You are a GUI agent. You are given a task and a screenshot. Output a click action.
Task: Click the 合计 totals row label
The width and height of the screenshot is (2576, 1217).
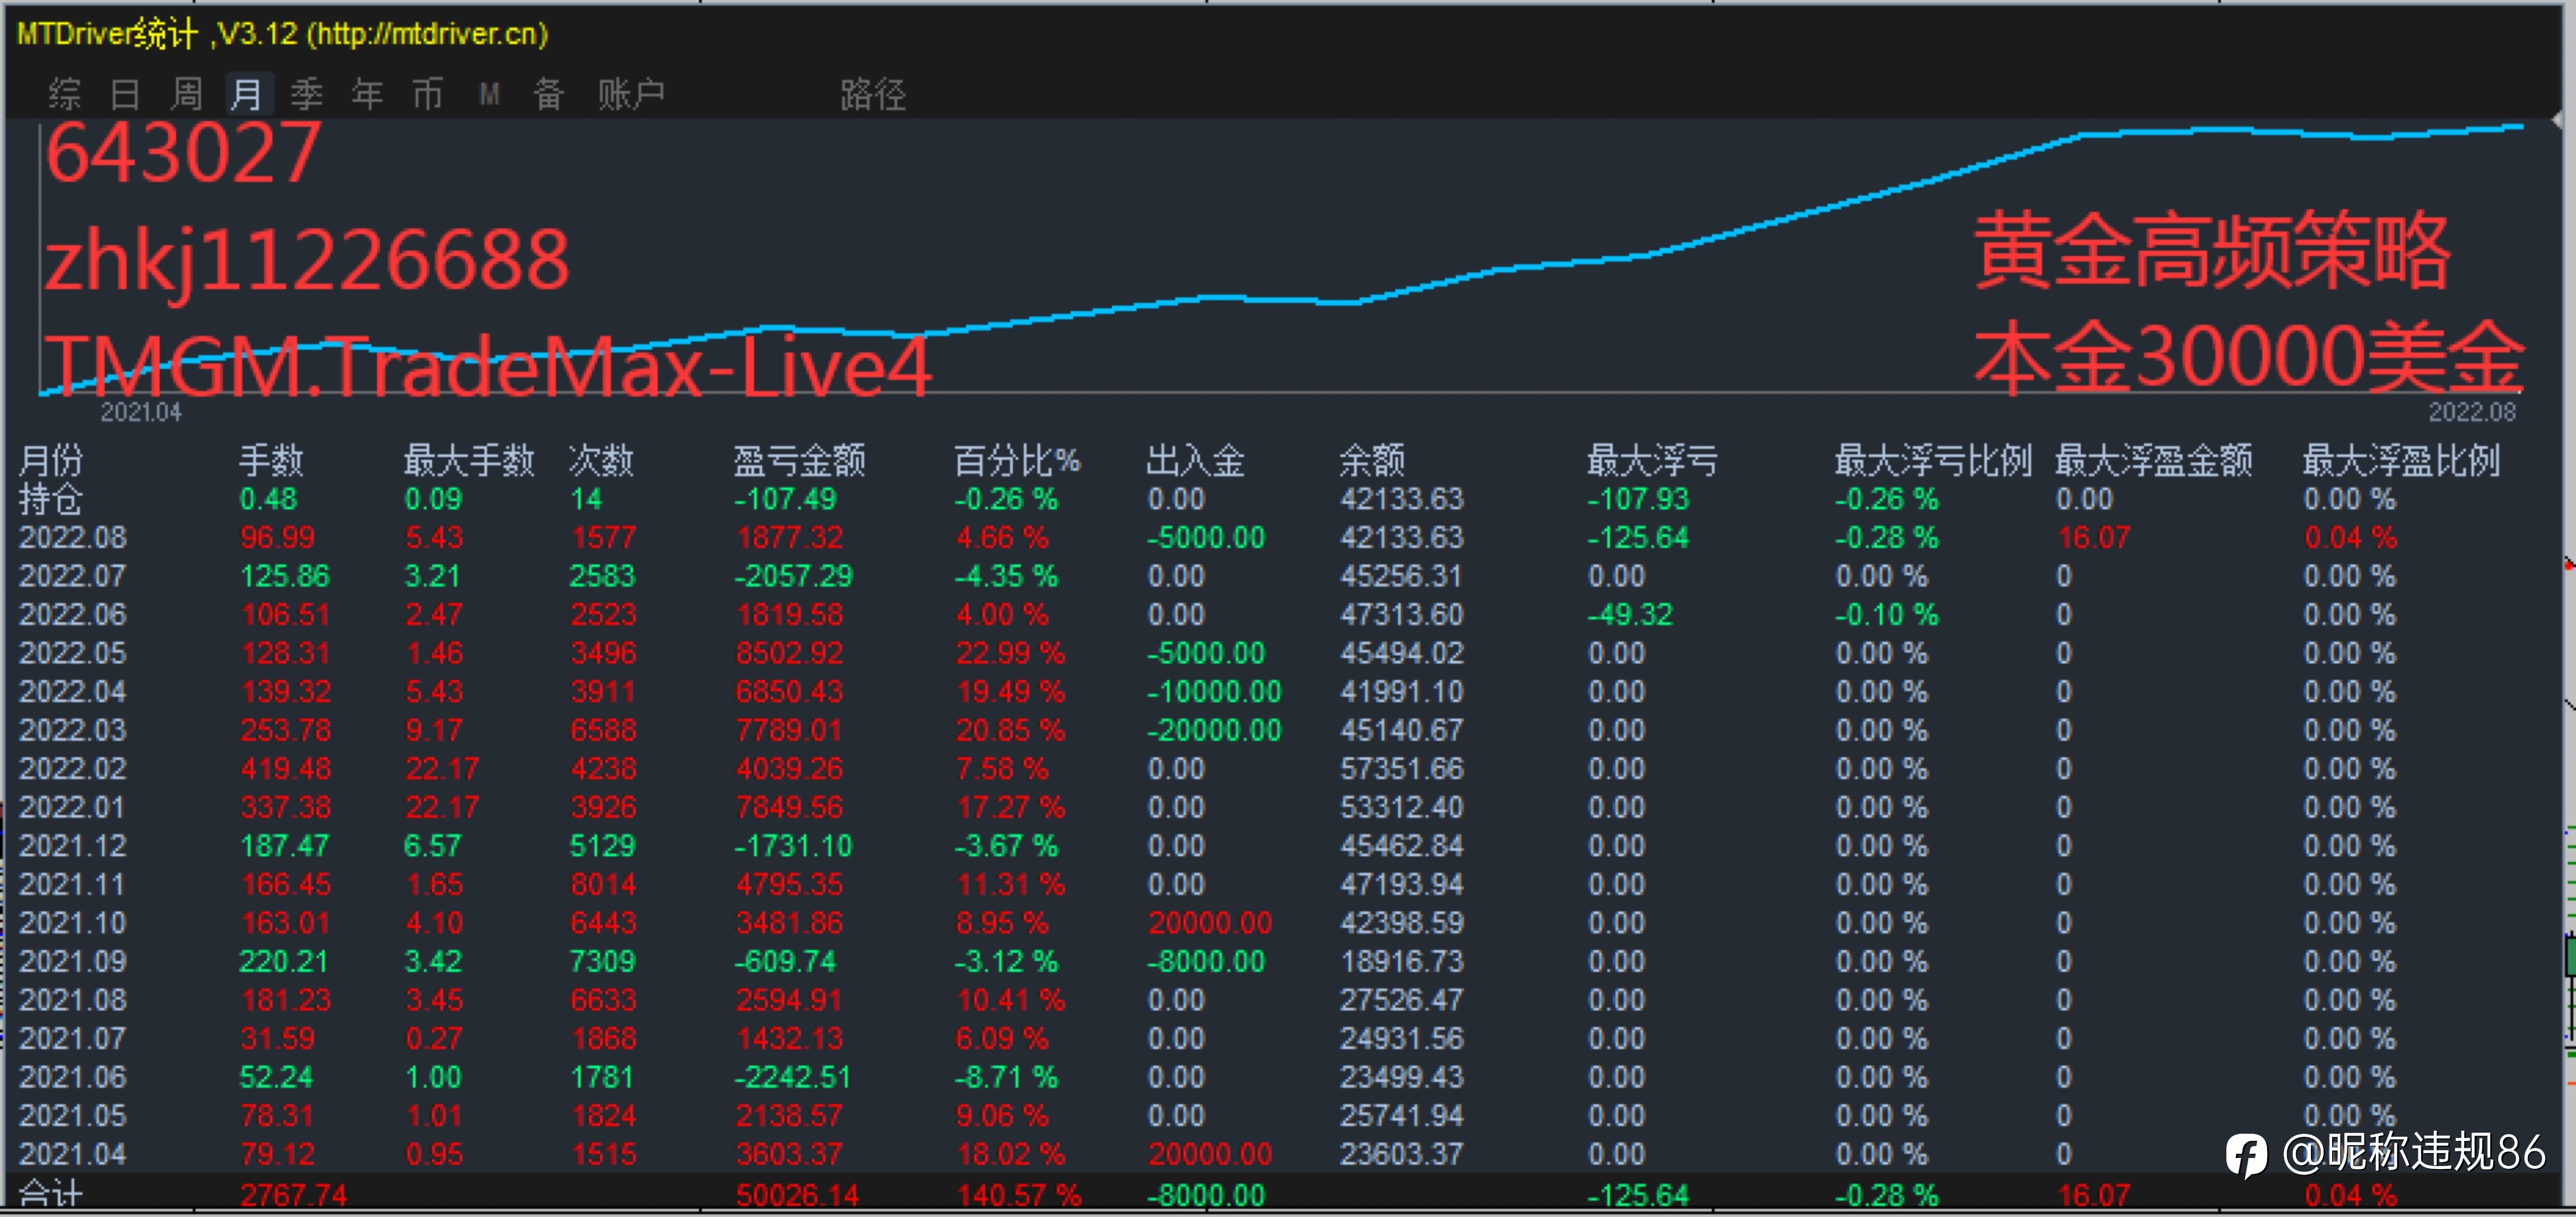(51, 1194)
